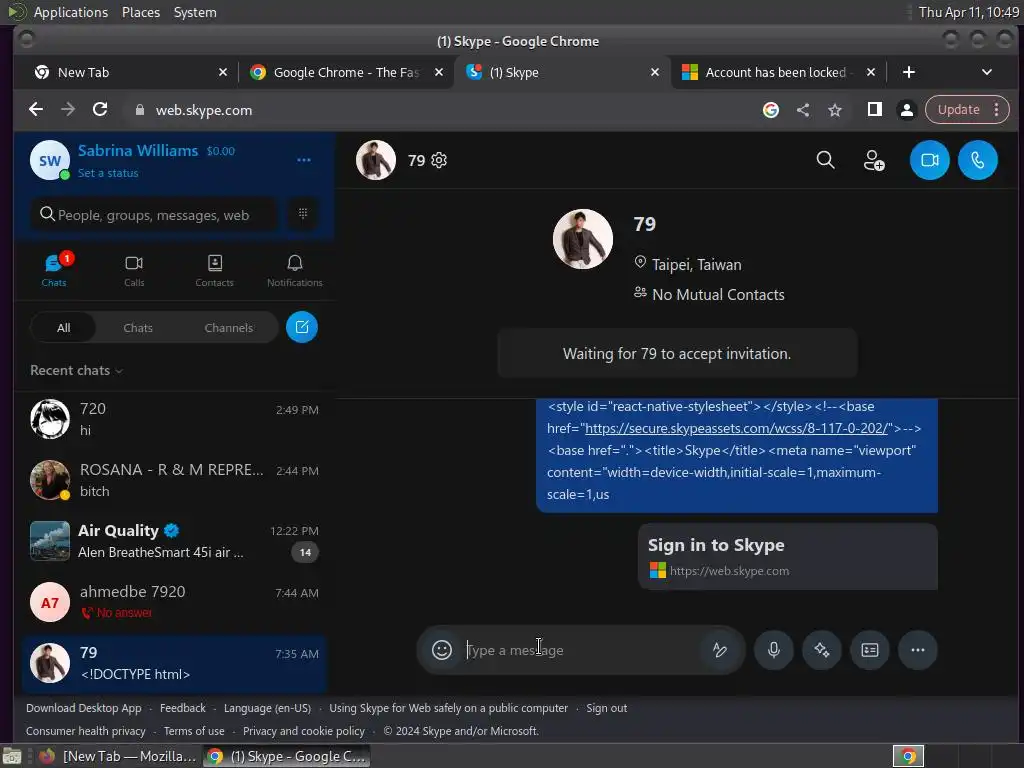
Task: Open Chrome side panel
Action: pyautogui.click(x=874, y=110)
